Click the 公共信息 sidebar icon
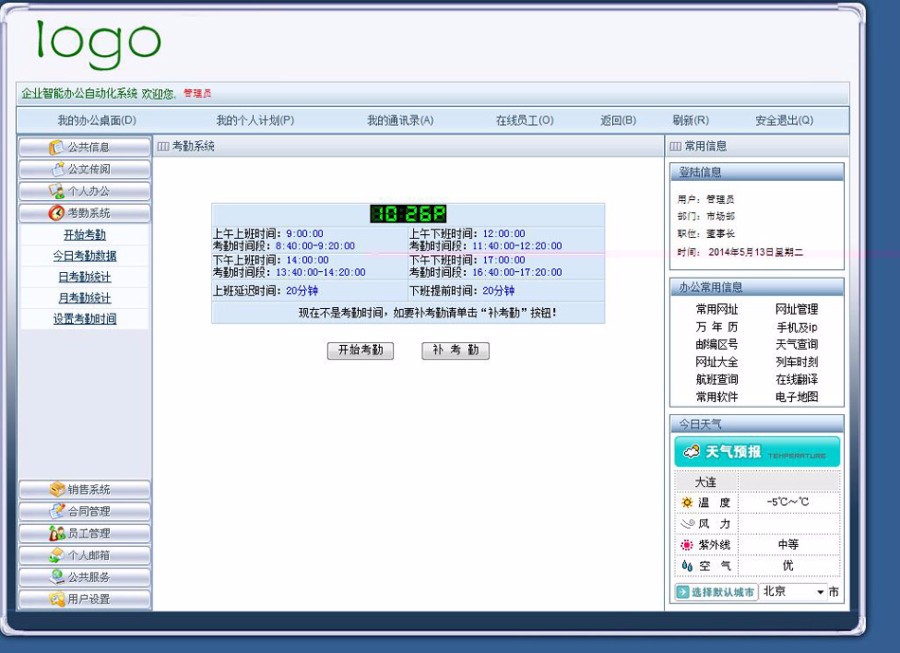 [x=56, y=147]
